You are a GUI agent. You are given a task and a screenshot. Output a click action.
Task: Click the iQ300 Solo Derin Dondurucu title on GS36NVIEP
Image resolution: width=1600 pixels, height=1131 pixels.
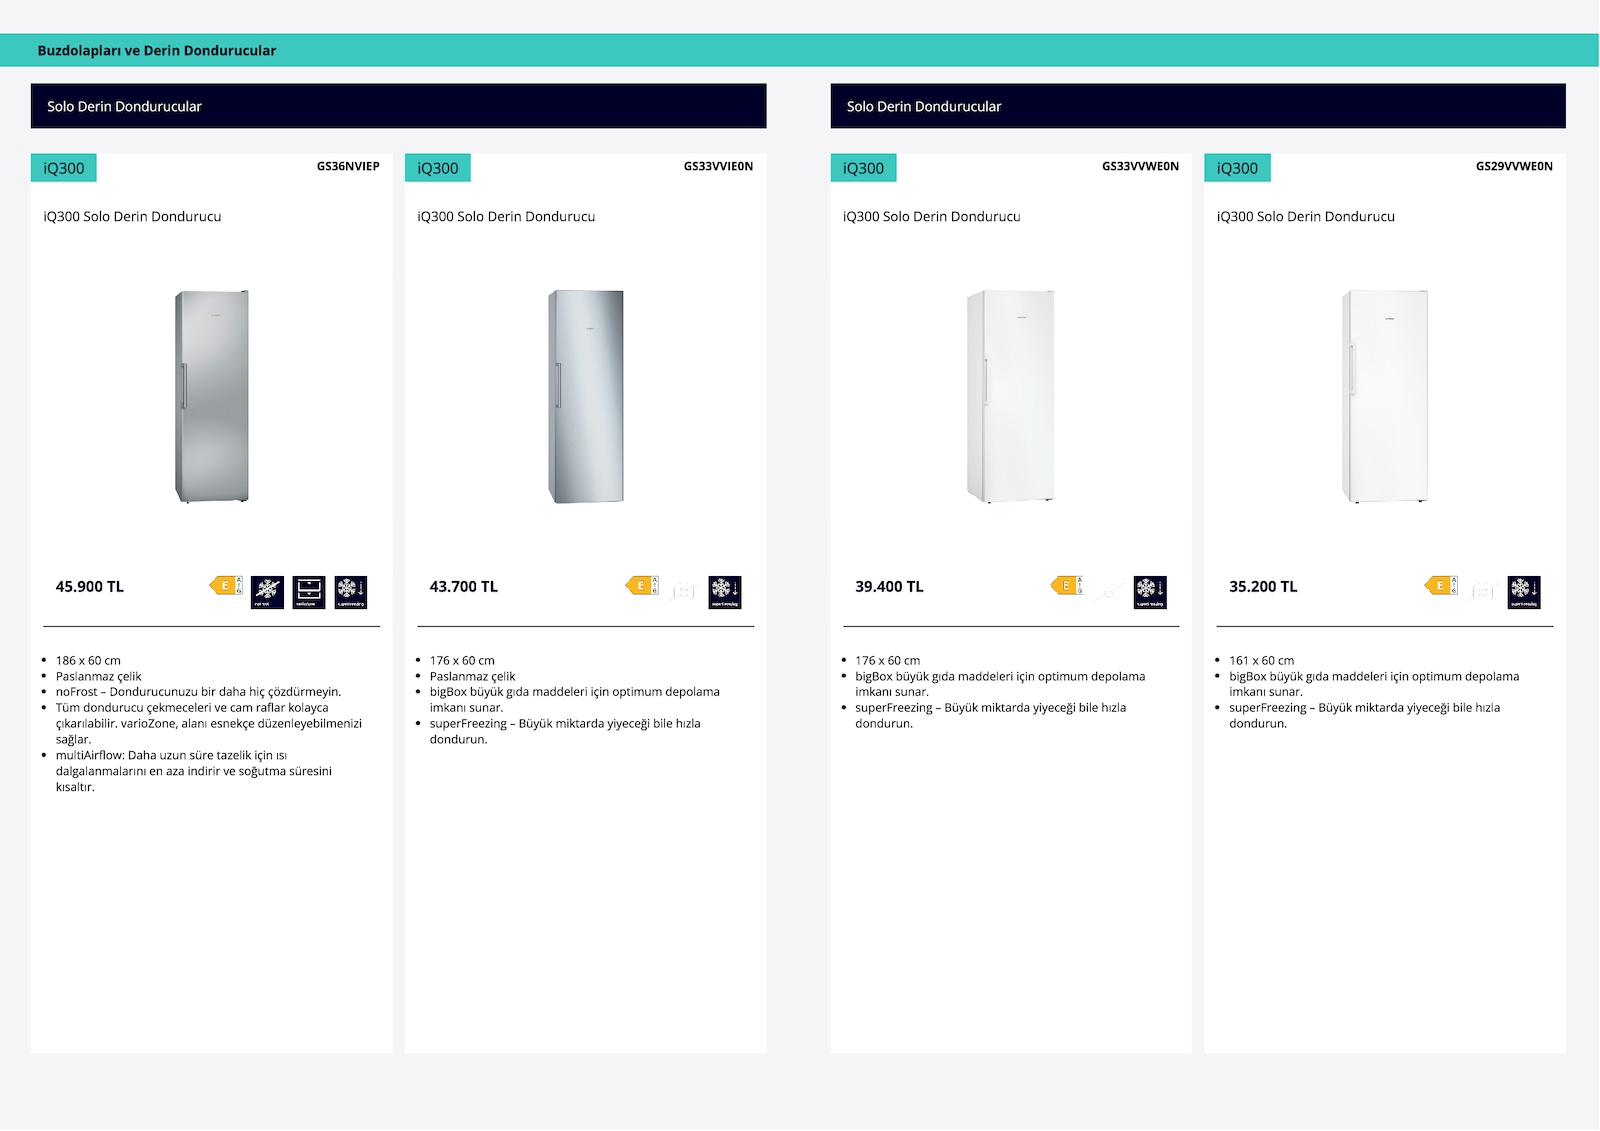pyautogui.click(x=132, y=216)
